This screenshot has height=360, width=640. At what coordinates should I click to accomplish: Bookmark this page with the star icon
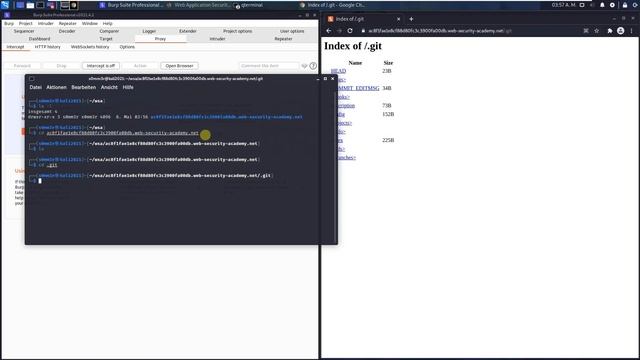[596, 31]
